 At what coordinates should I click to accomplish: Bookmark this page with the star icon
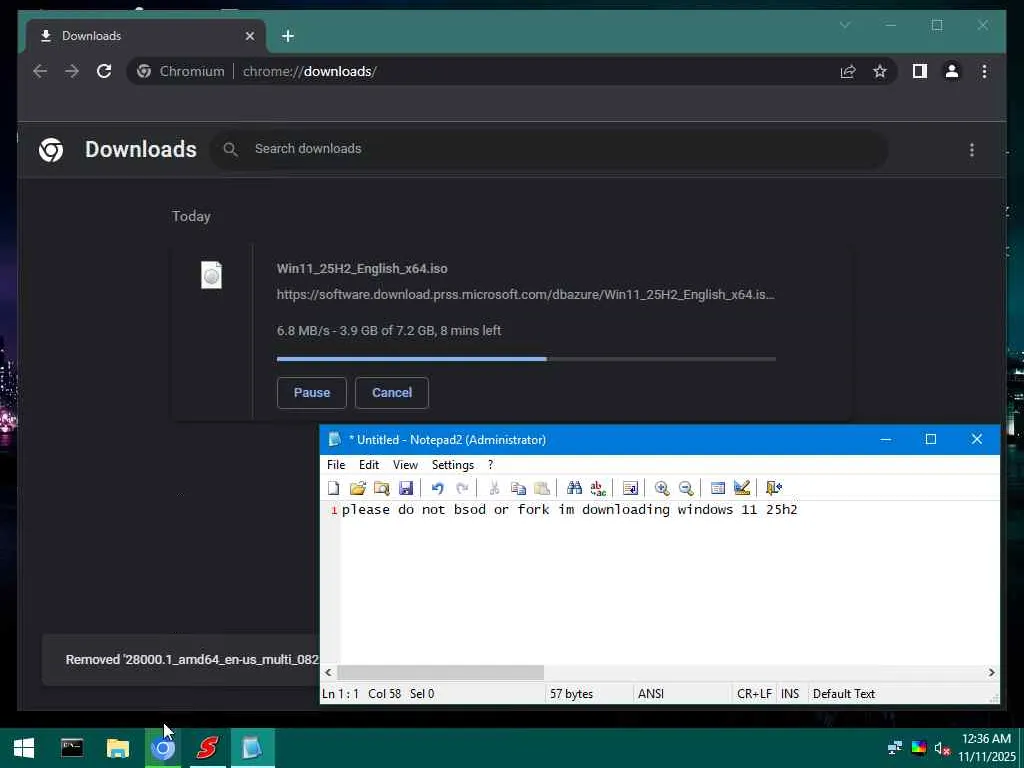tap(880, 71)
